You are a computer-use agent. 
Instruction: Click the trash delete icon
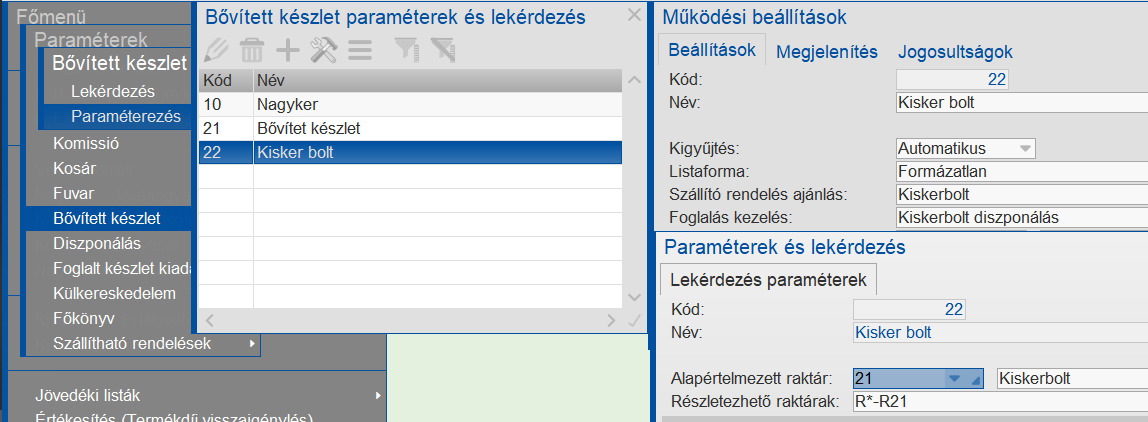coord(252,48)
